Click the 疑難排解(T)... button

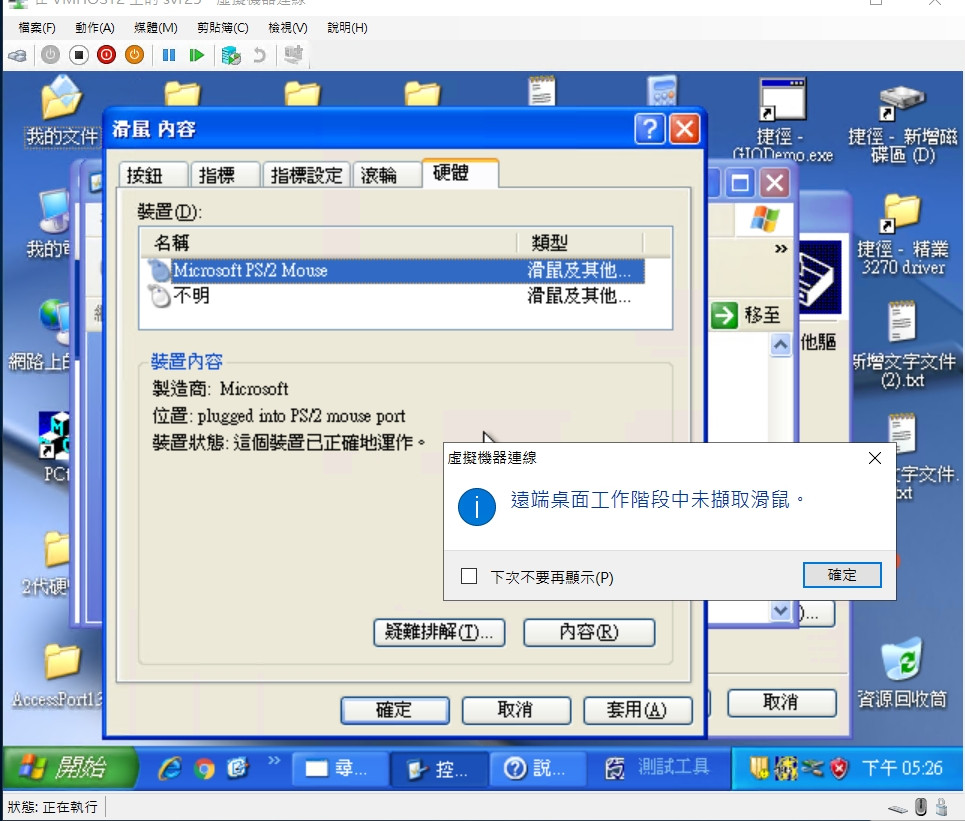click(439, 632)
